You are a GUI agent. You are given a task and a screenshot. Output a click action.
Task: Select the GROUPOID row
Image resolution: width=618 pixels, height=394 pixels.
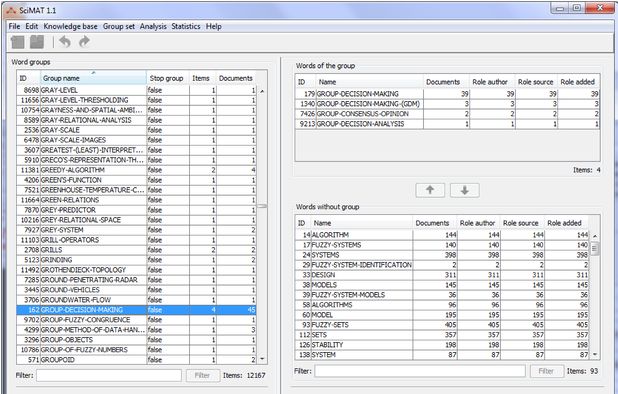(136, 360)
